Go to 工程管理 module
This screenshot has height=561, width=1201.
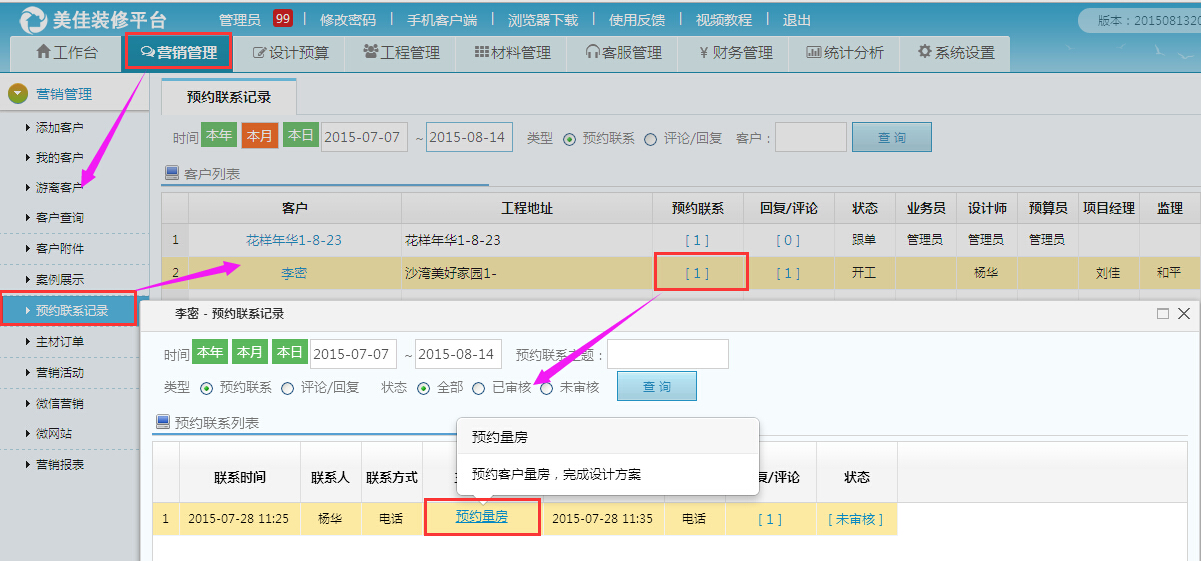tap(400, 53)
